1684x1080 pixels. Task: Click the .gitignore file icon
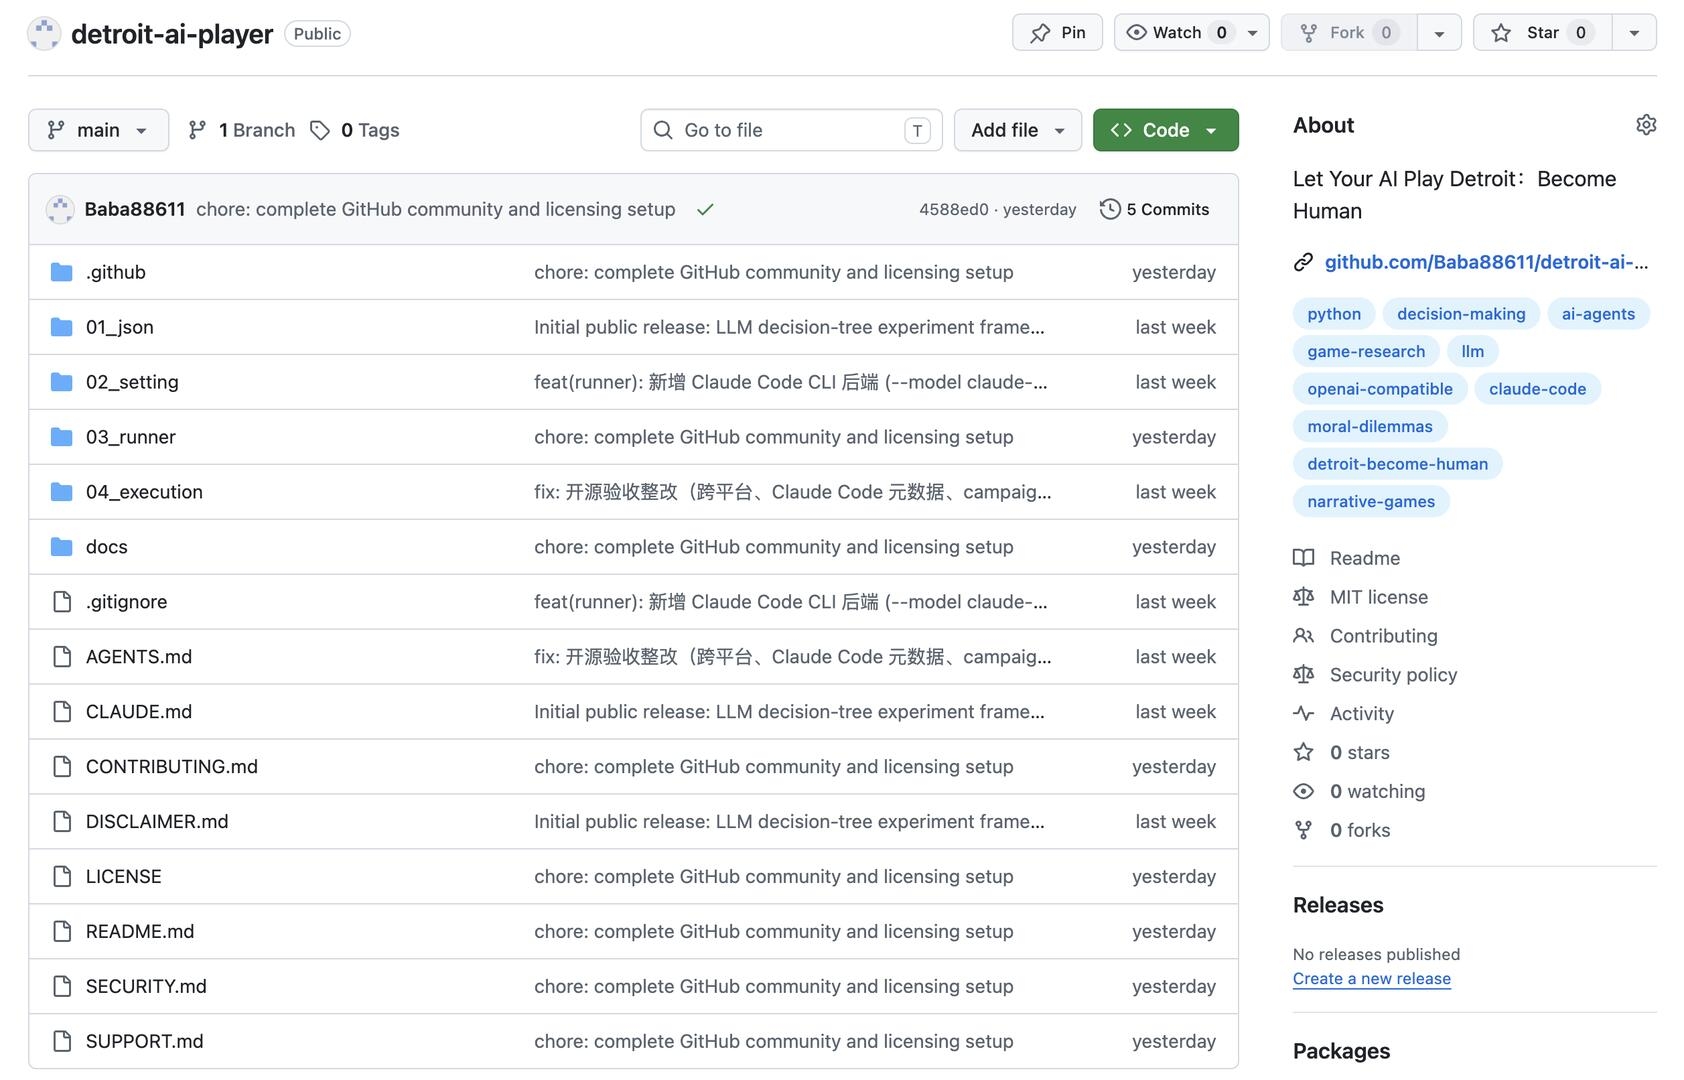coord(62,602)
